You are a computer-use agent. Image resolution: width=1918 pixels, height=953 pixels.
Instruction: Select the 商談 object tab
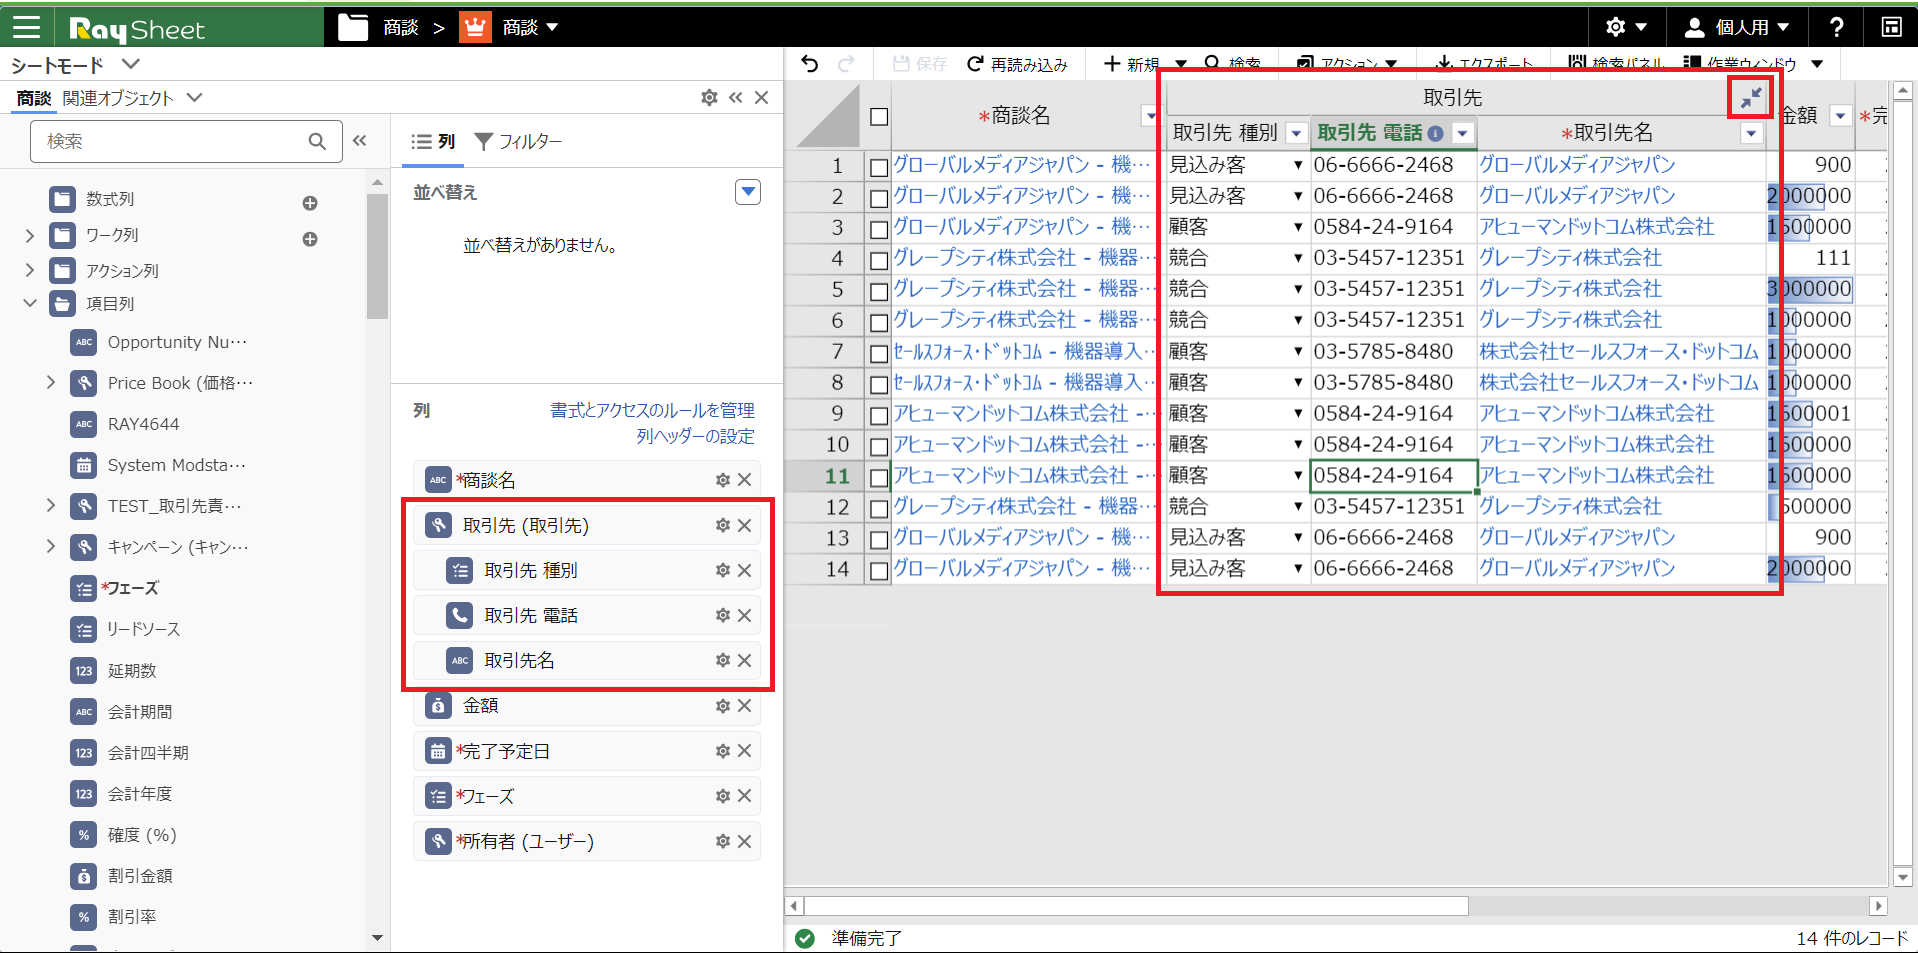(x=33, y=98)
